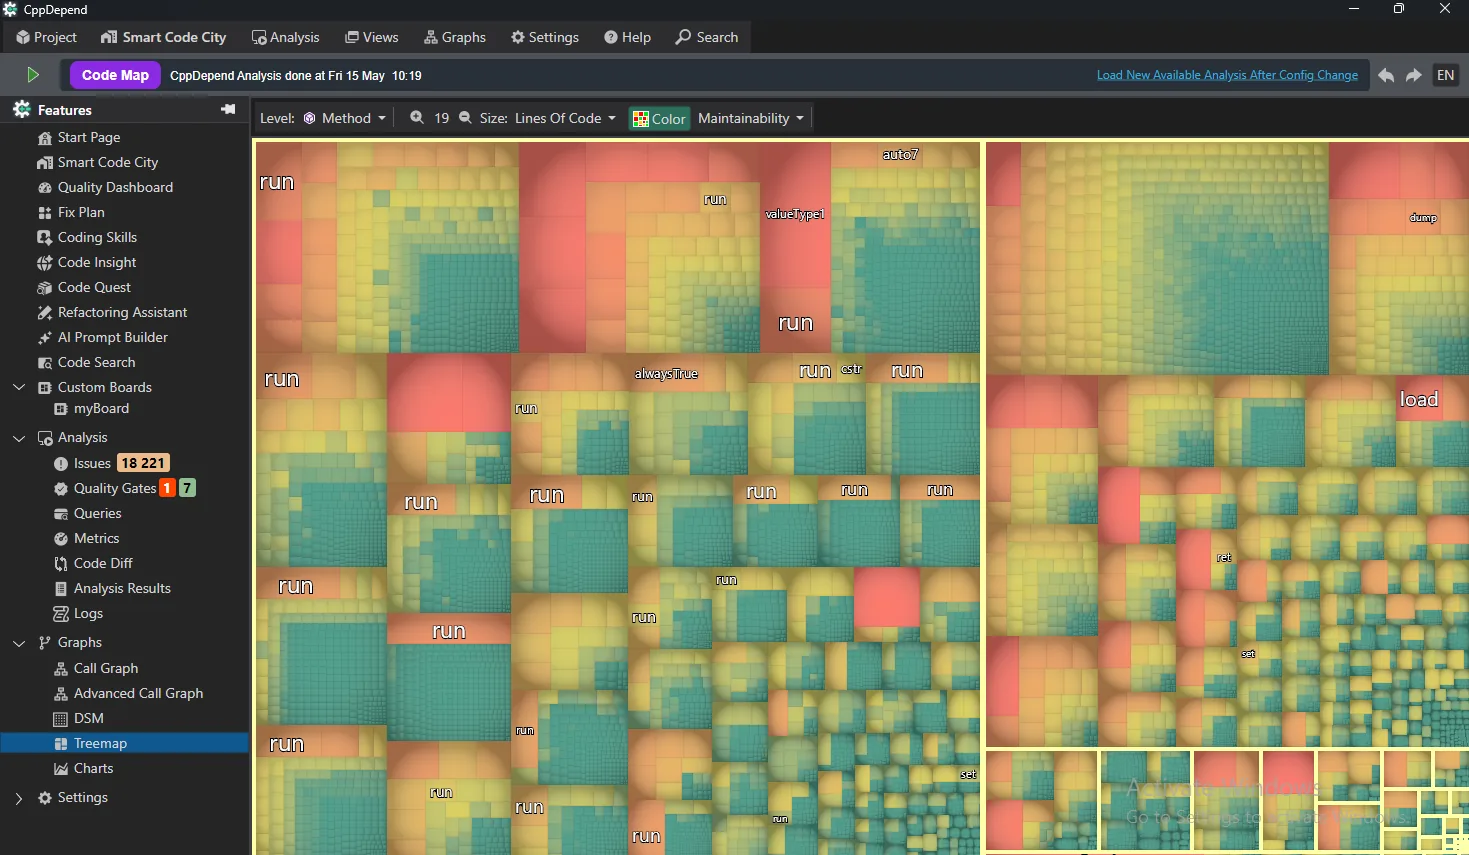Screen dimensions: 1469x855
Task: Click the Code Quest icon
Action: [x=44, y=288]
